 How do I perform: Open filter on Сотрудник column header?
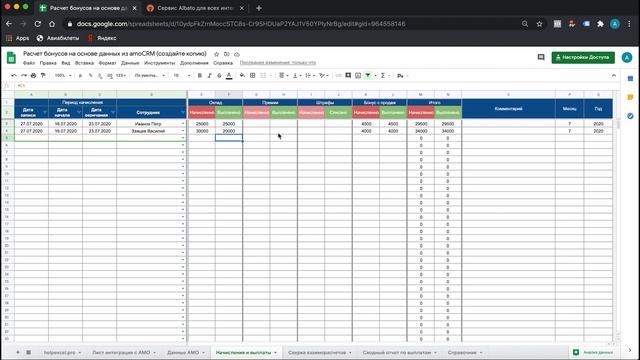(182, 112)
